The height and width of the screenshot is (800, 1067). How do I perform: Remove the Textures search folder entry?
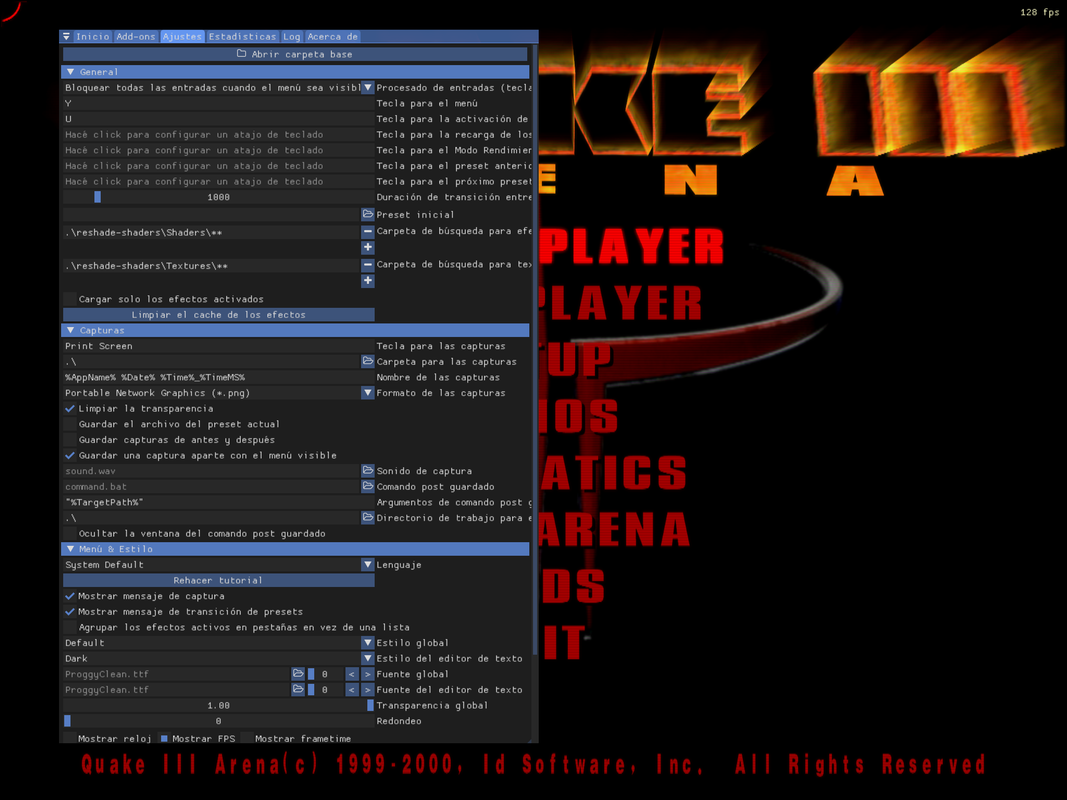[x=367, y=265]
